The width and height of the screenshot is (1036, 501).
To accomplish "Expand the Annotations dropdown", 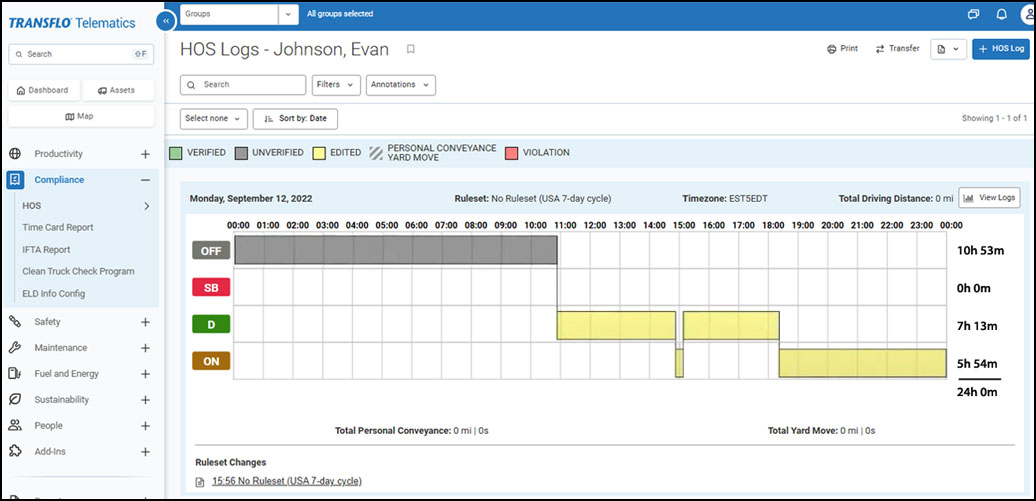I will pyautogui.click(x=400, y=85).
